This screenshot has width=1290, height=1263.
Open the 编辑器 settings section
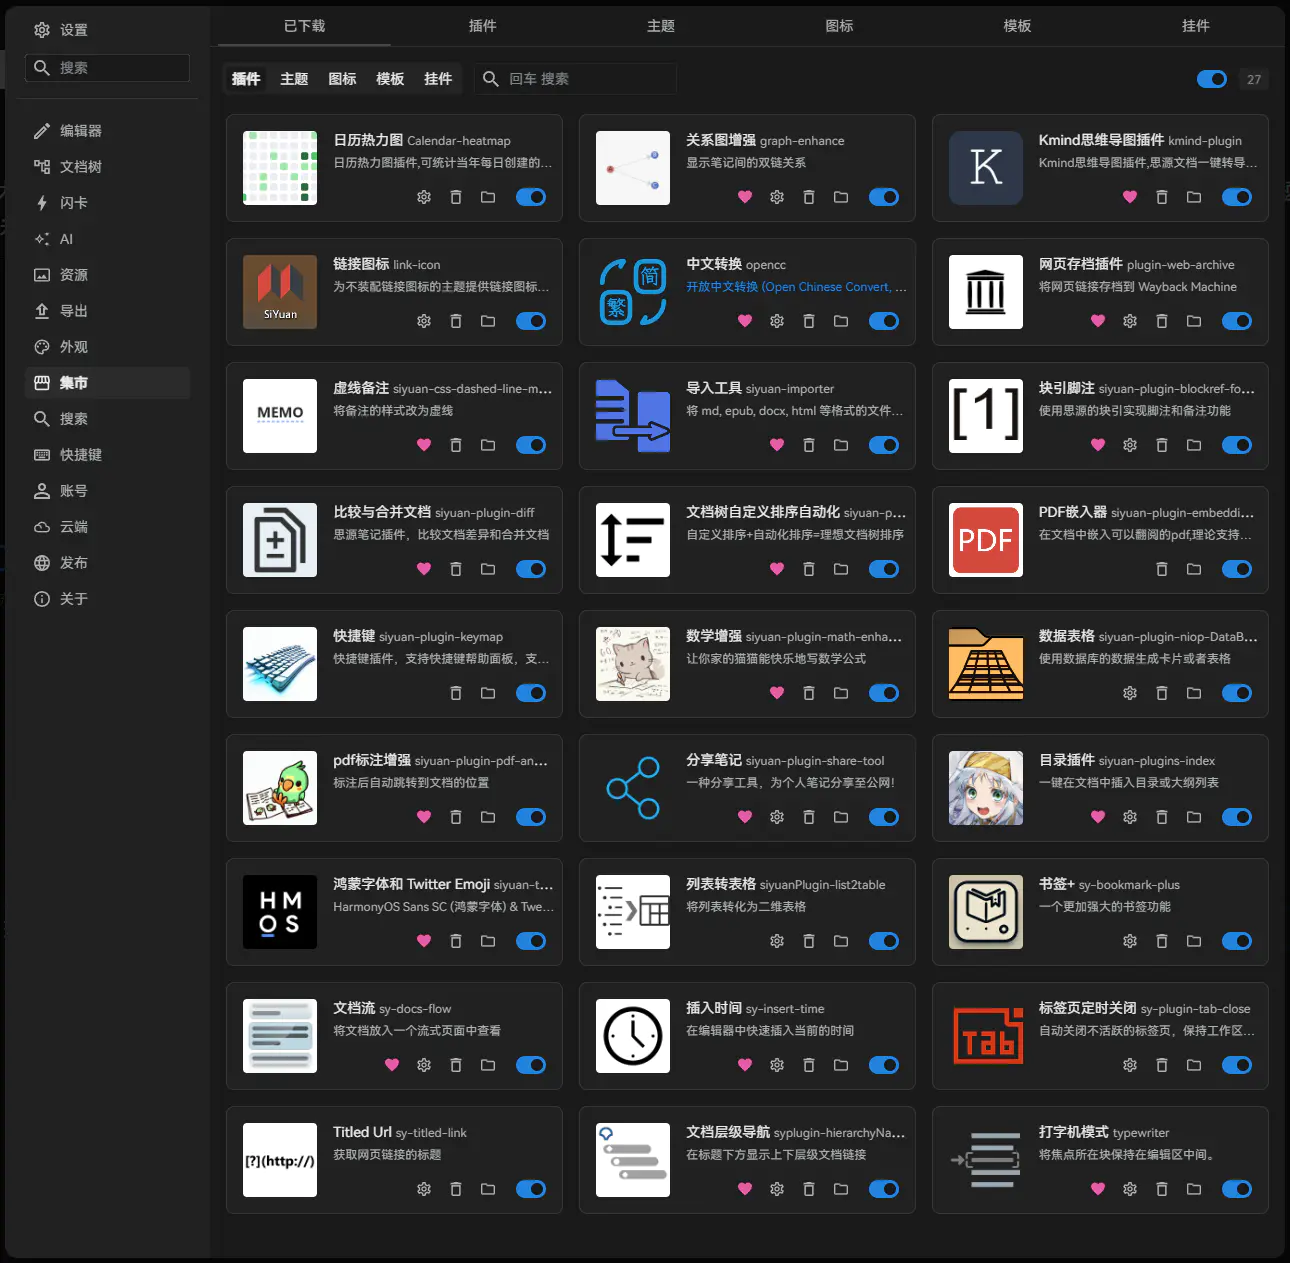tap(107, 131)
